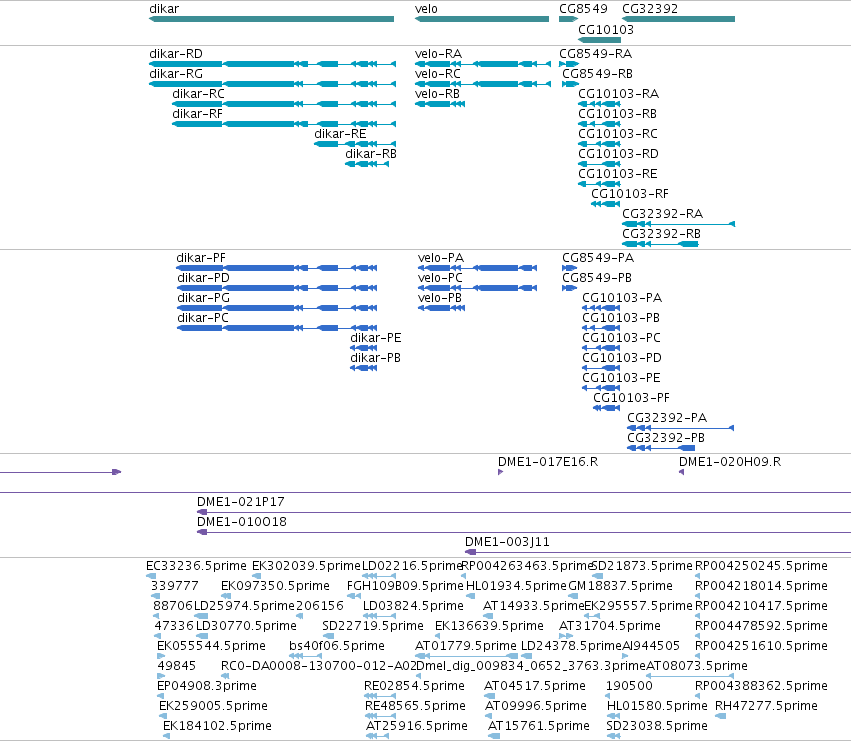Select BAC clone DME1-003J11
Viewport: 851px width, 741px height.
click(x=658, y=553)
